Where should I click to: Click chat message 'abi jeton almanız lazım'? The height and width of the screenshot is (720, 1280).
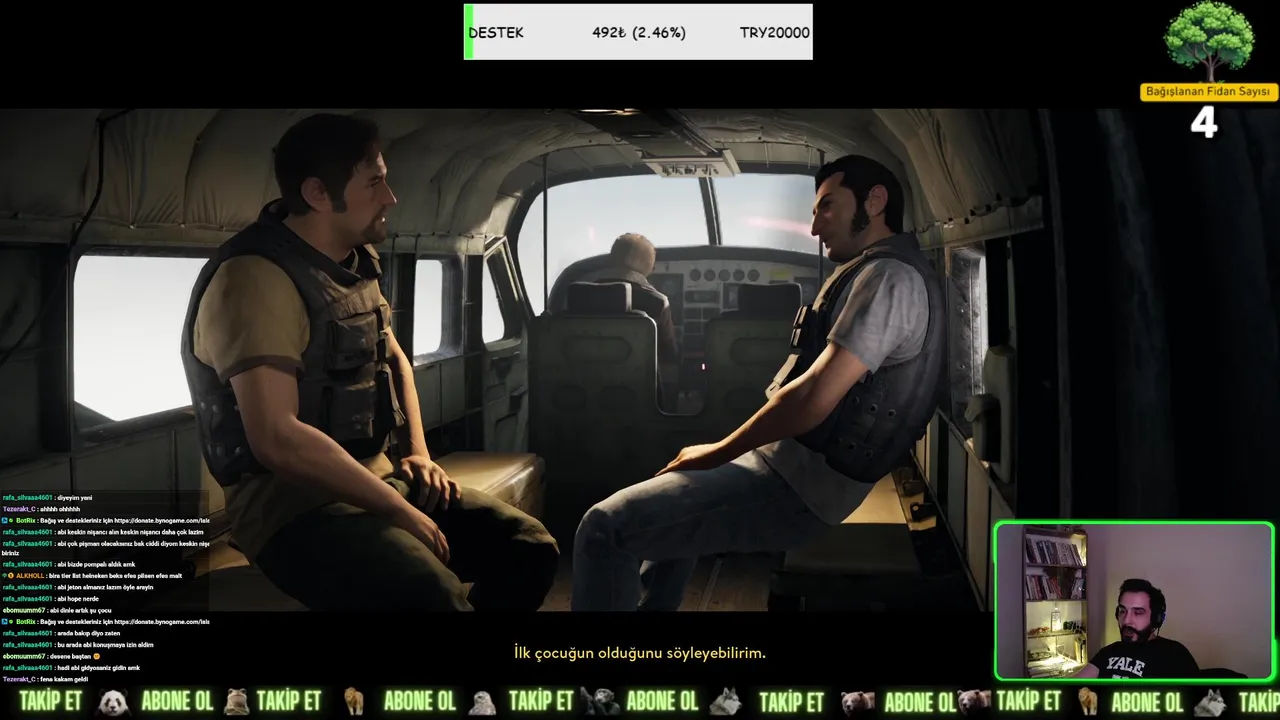click(106, 587)
